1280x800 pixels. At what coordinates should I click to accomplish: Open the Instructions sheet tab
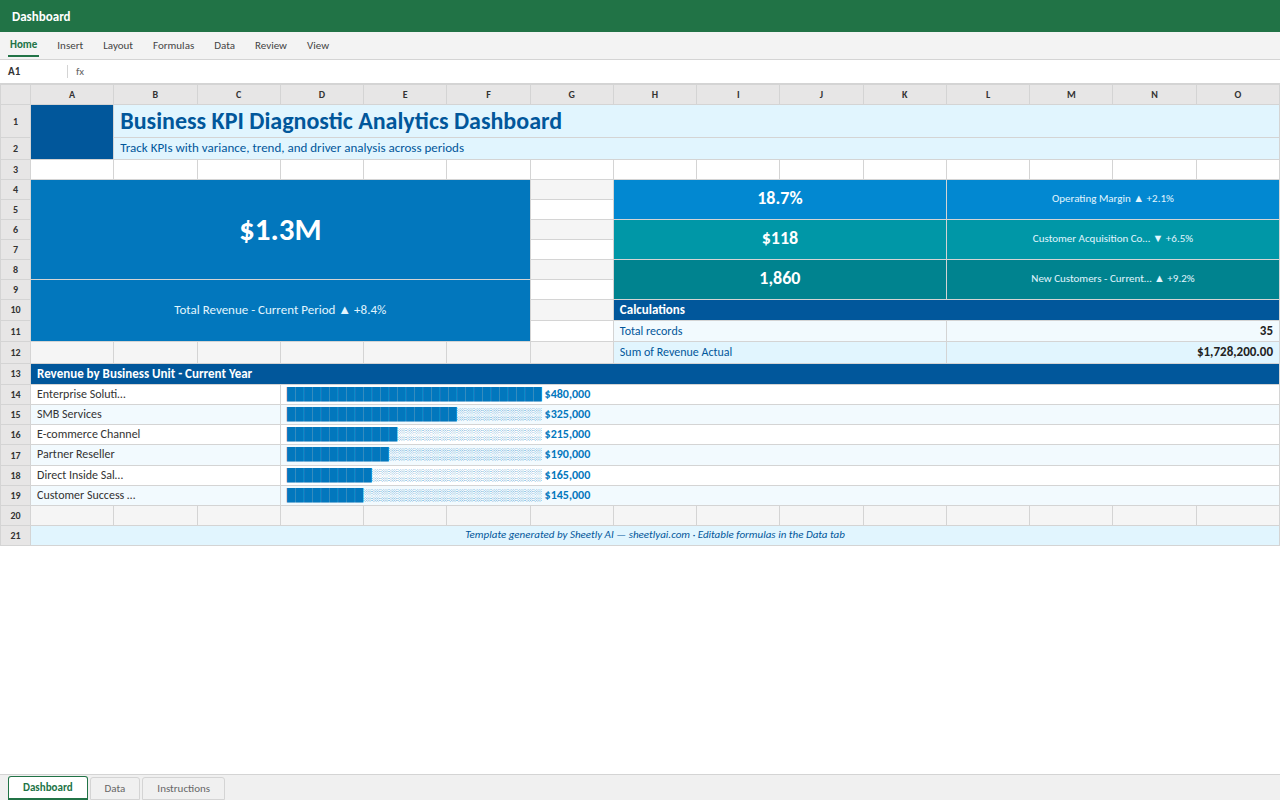coord(184,789)
